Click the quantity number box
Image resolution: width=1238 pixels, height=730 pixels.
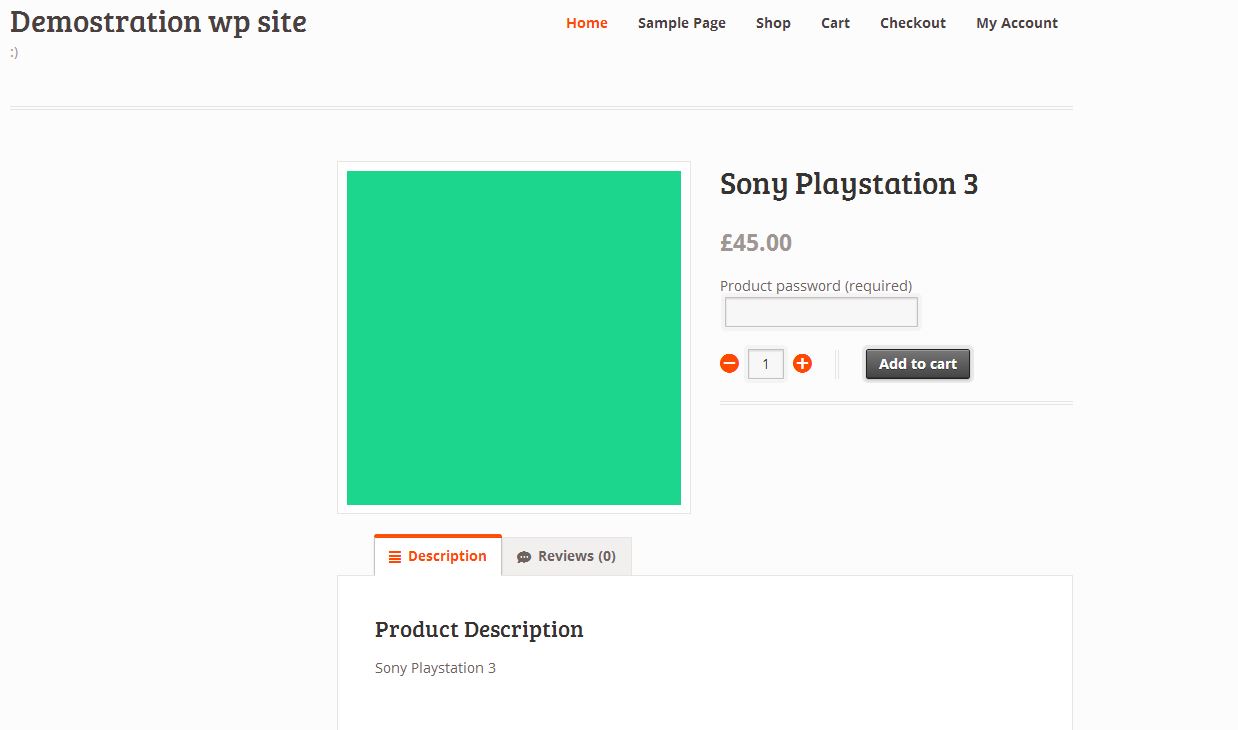(x=766, y=364)
